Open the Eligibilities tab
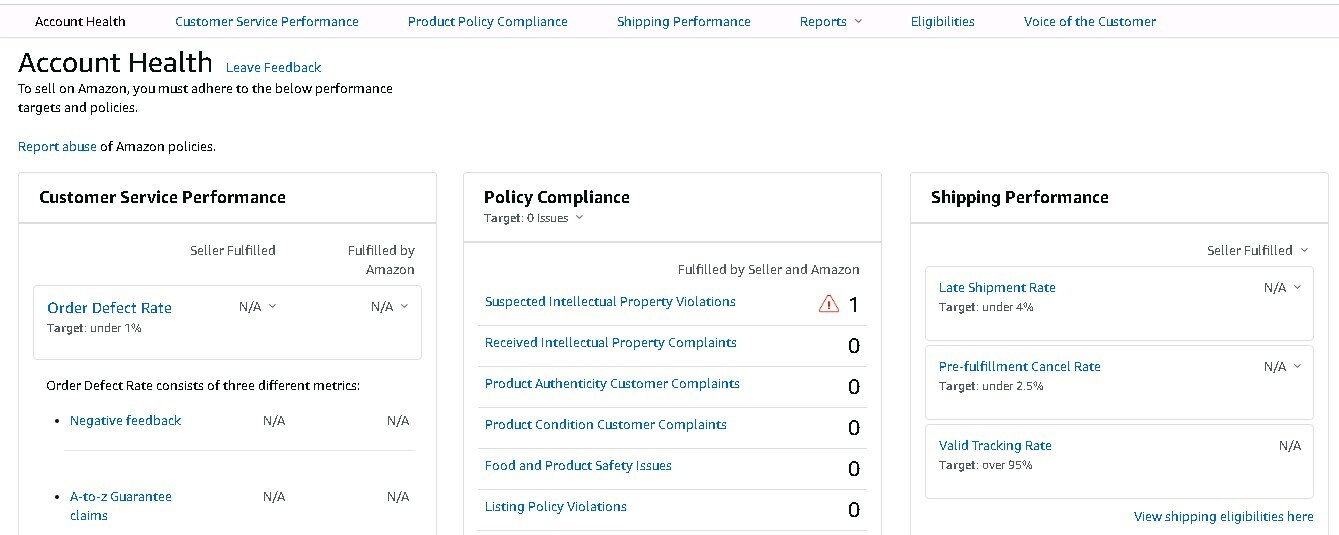The height and width of the screenshot is (535, 1339). [x=943, y=21]
